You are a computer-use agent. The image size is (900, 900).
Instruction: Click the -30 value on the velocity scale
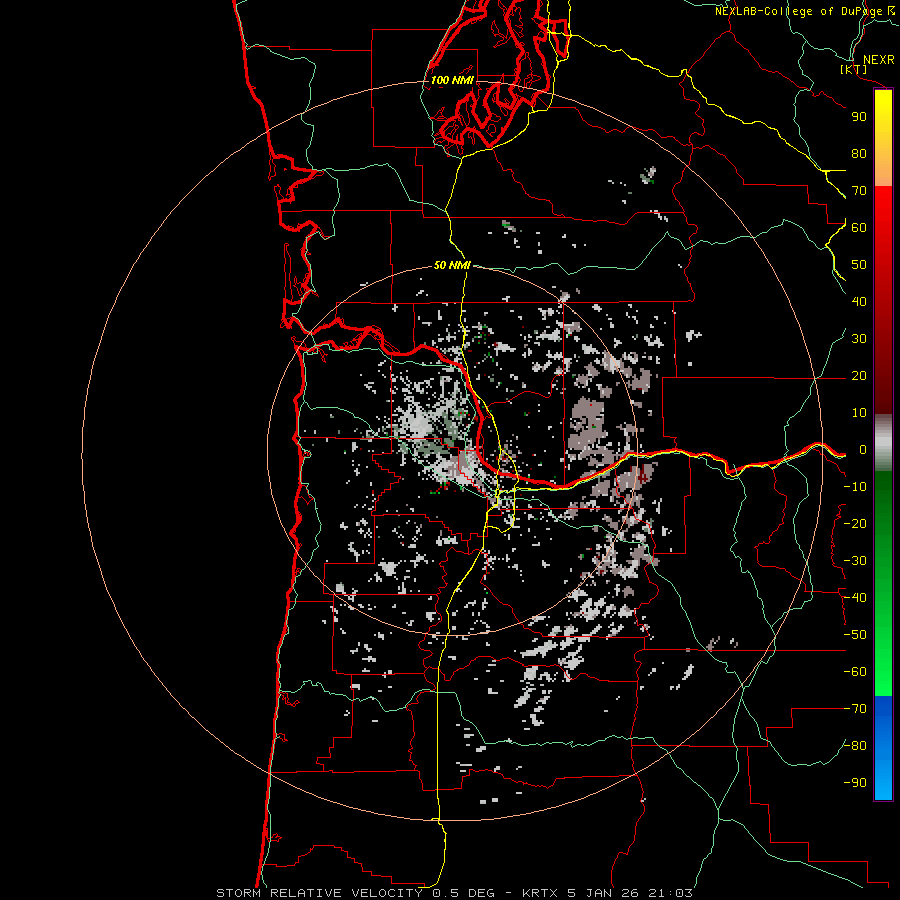coord(855,561)
